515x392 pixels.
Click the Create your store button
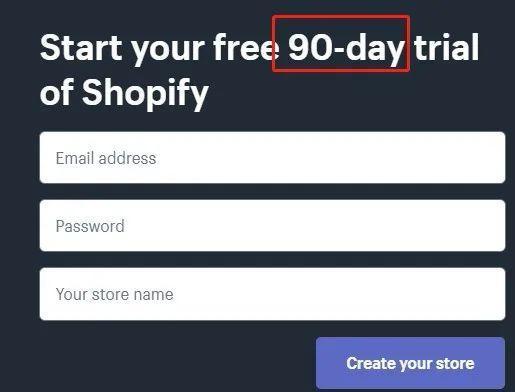(x=410, y=363)
